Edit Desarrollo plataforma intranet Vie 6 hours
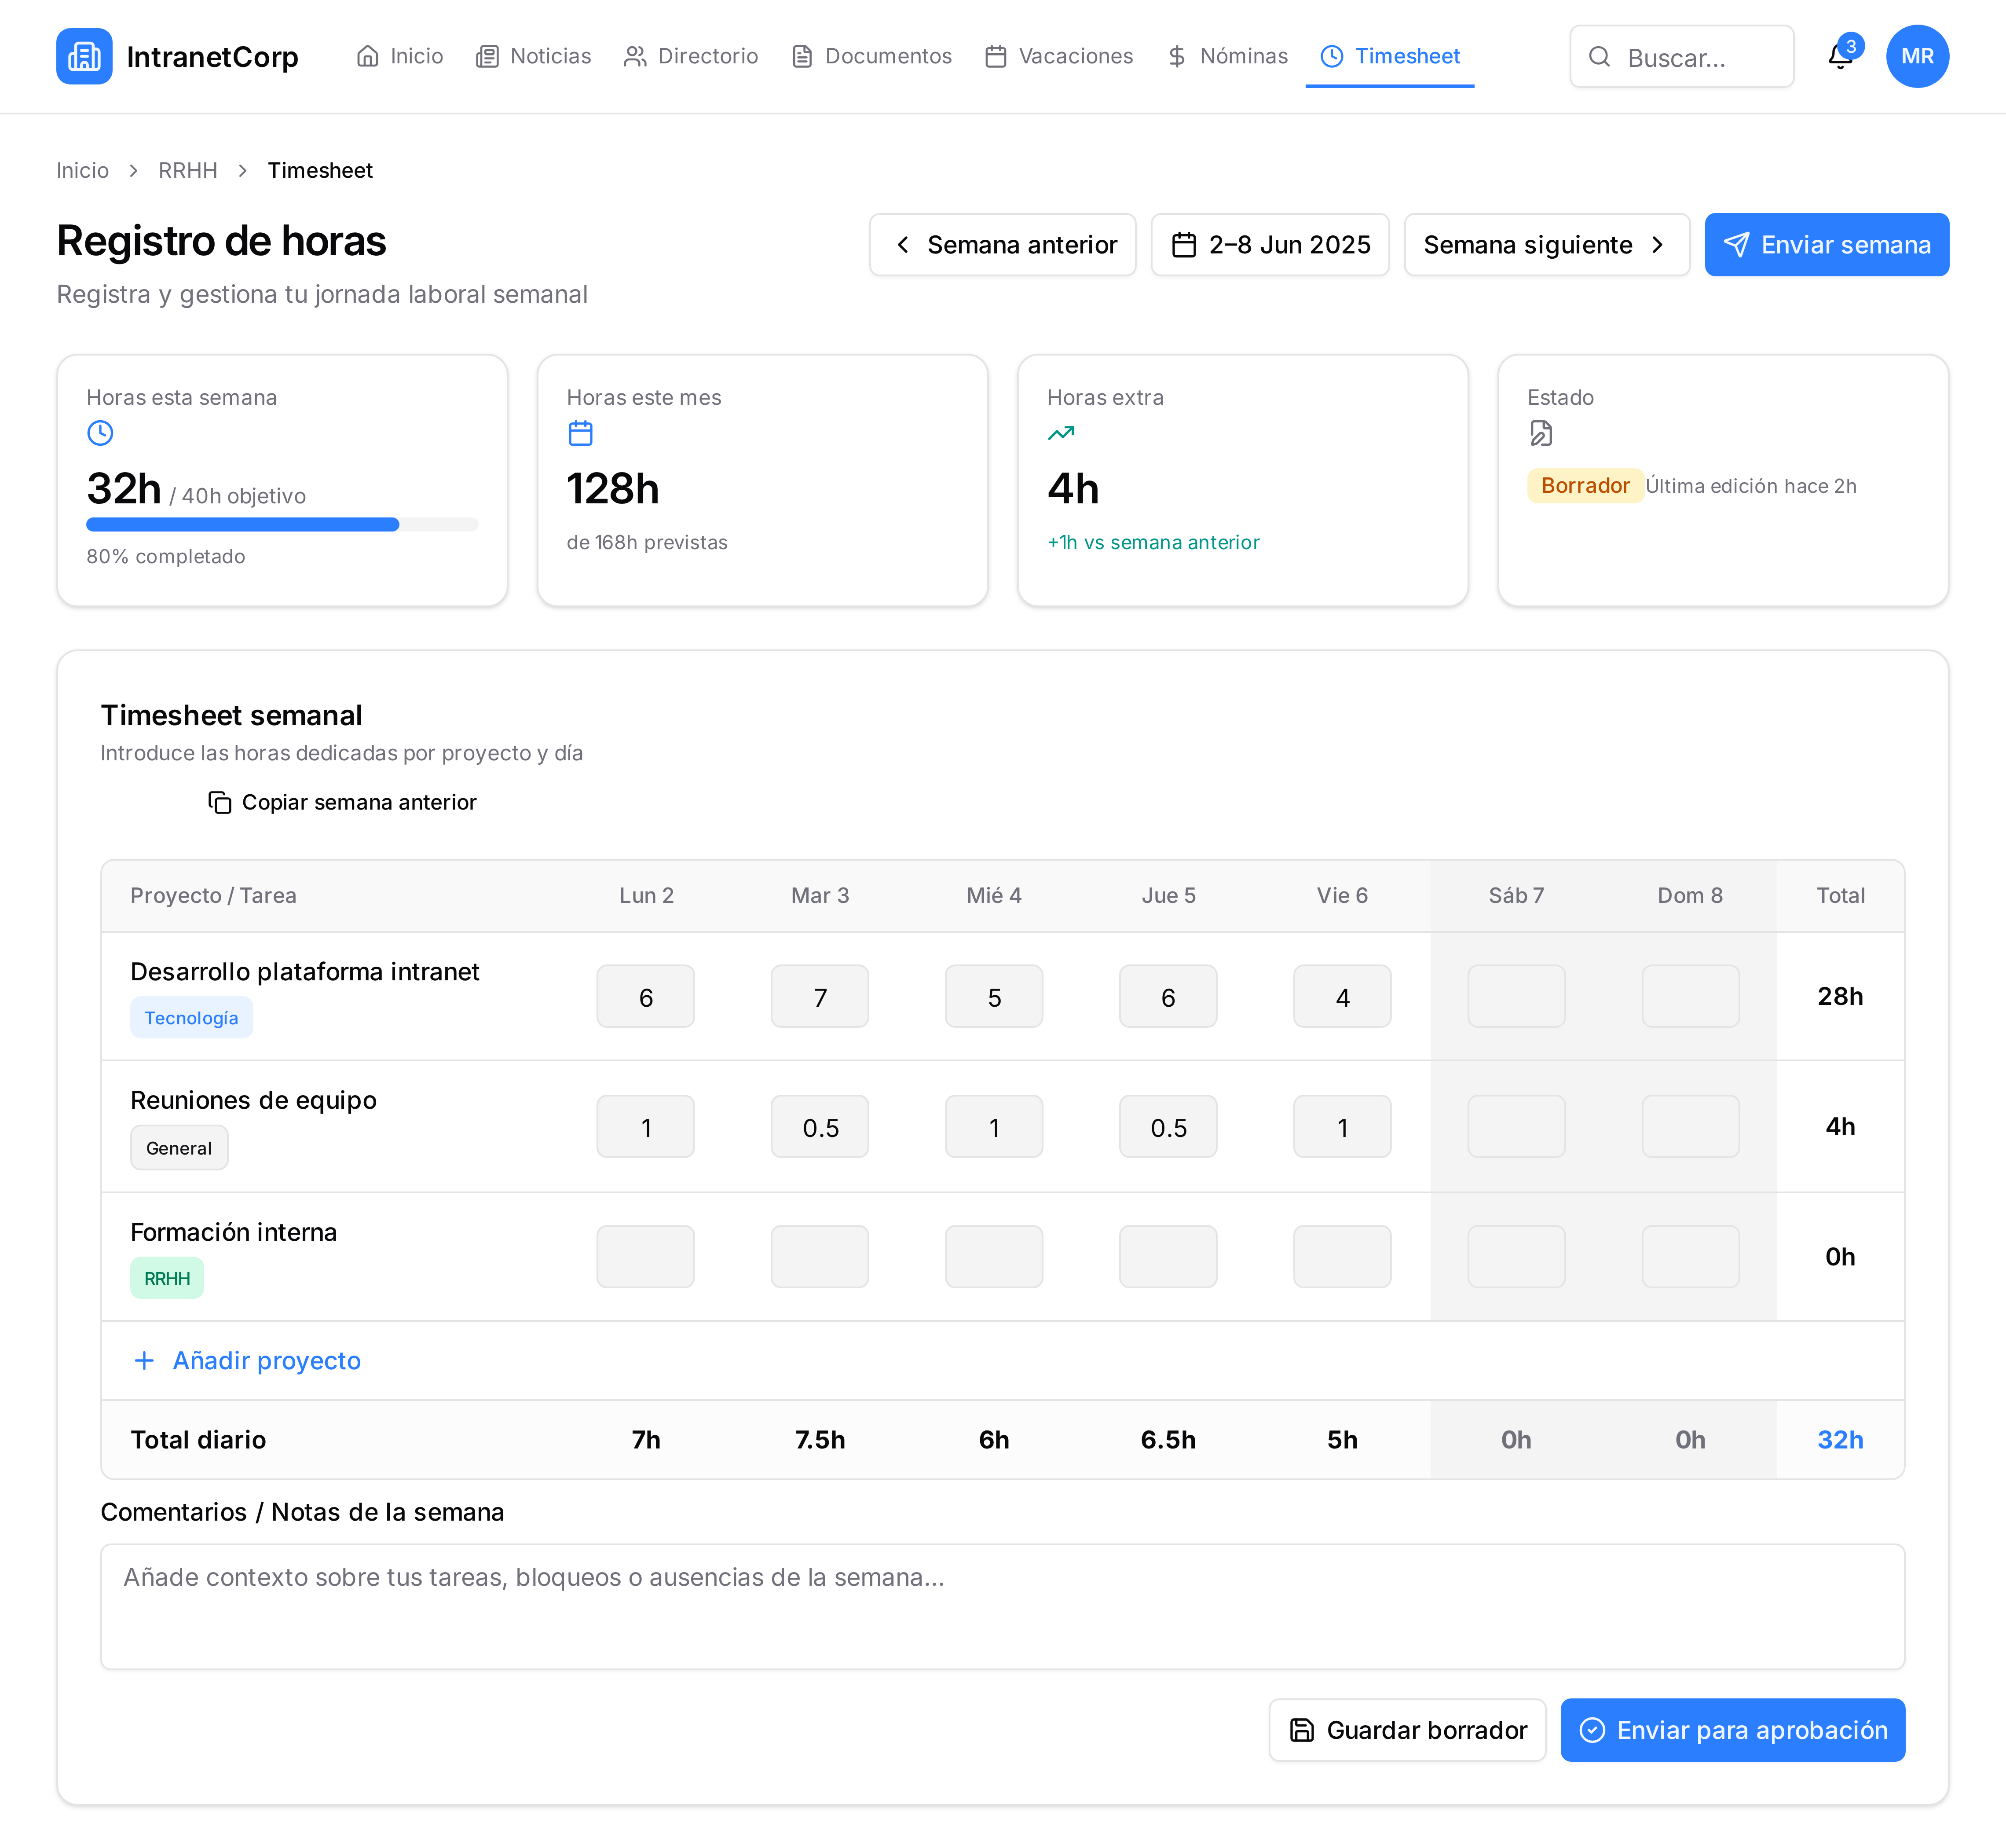The image size is (2006, 1848). click(1342, 996)
